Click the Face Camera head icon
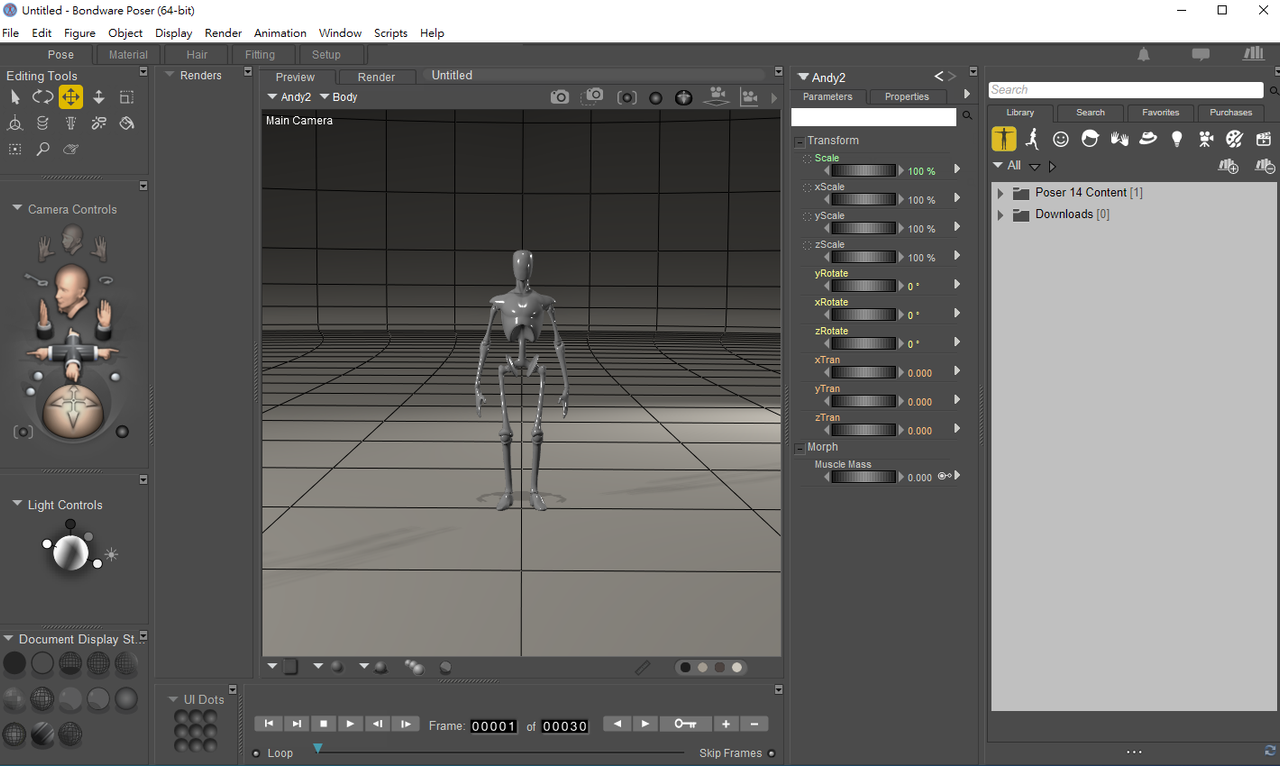This screenshot has width=1280, height=766. click(71, 238)
